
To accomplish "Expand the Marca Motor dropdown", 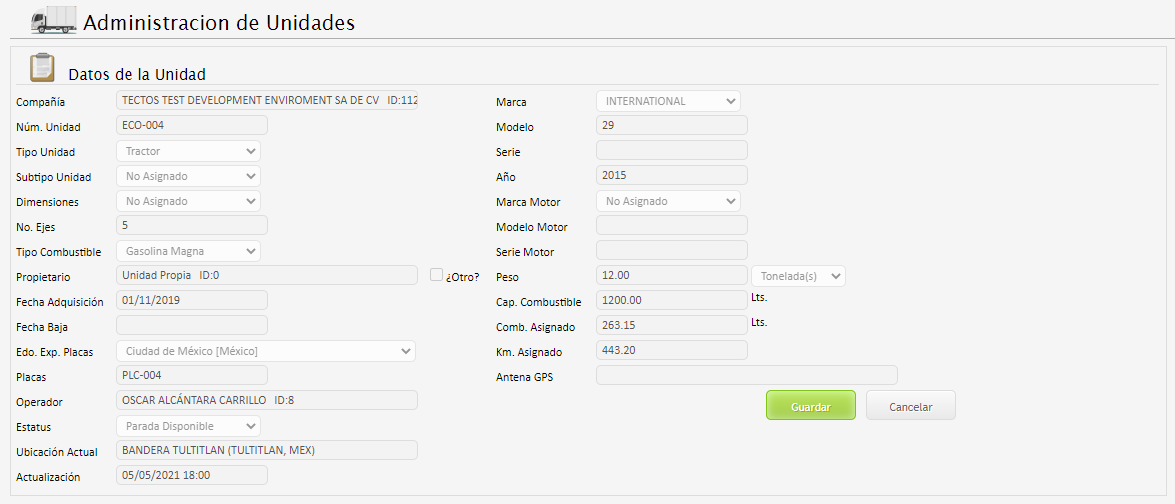I will [x=668, y=201].
